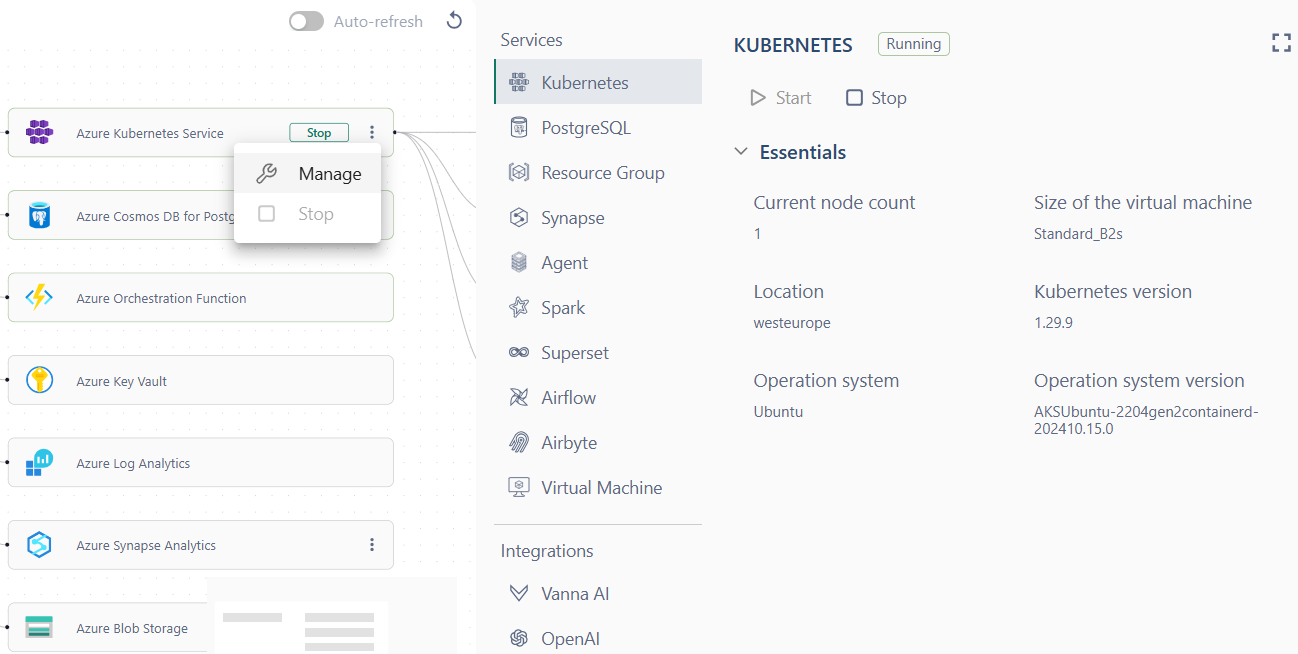This screenshot has width=1298, height=654.
Task: Choose the disabled Stop entry in context menu
Action: (x=307, y=213)
